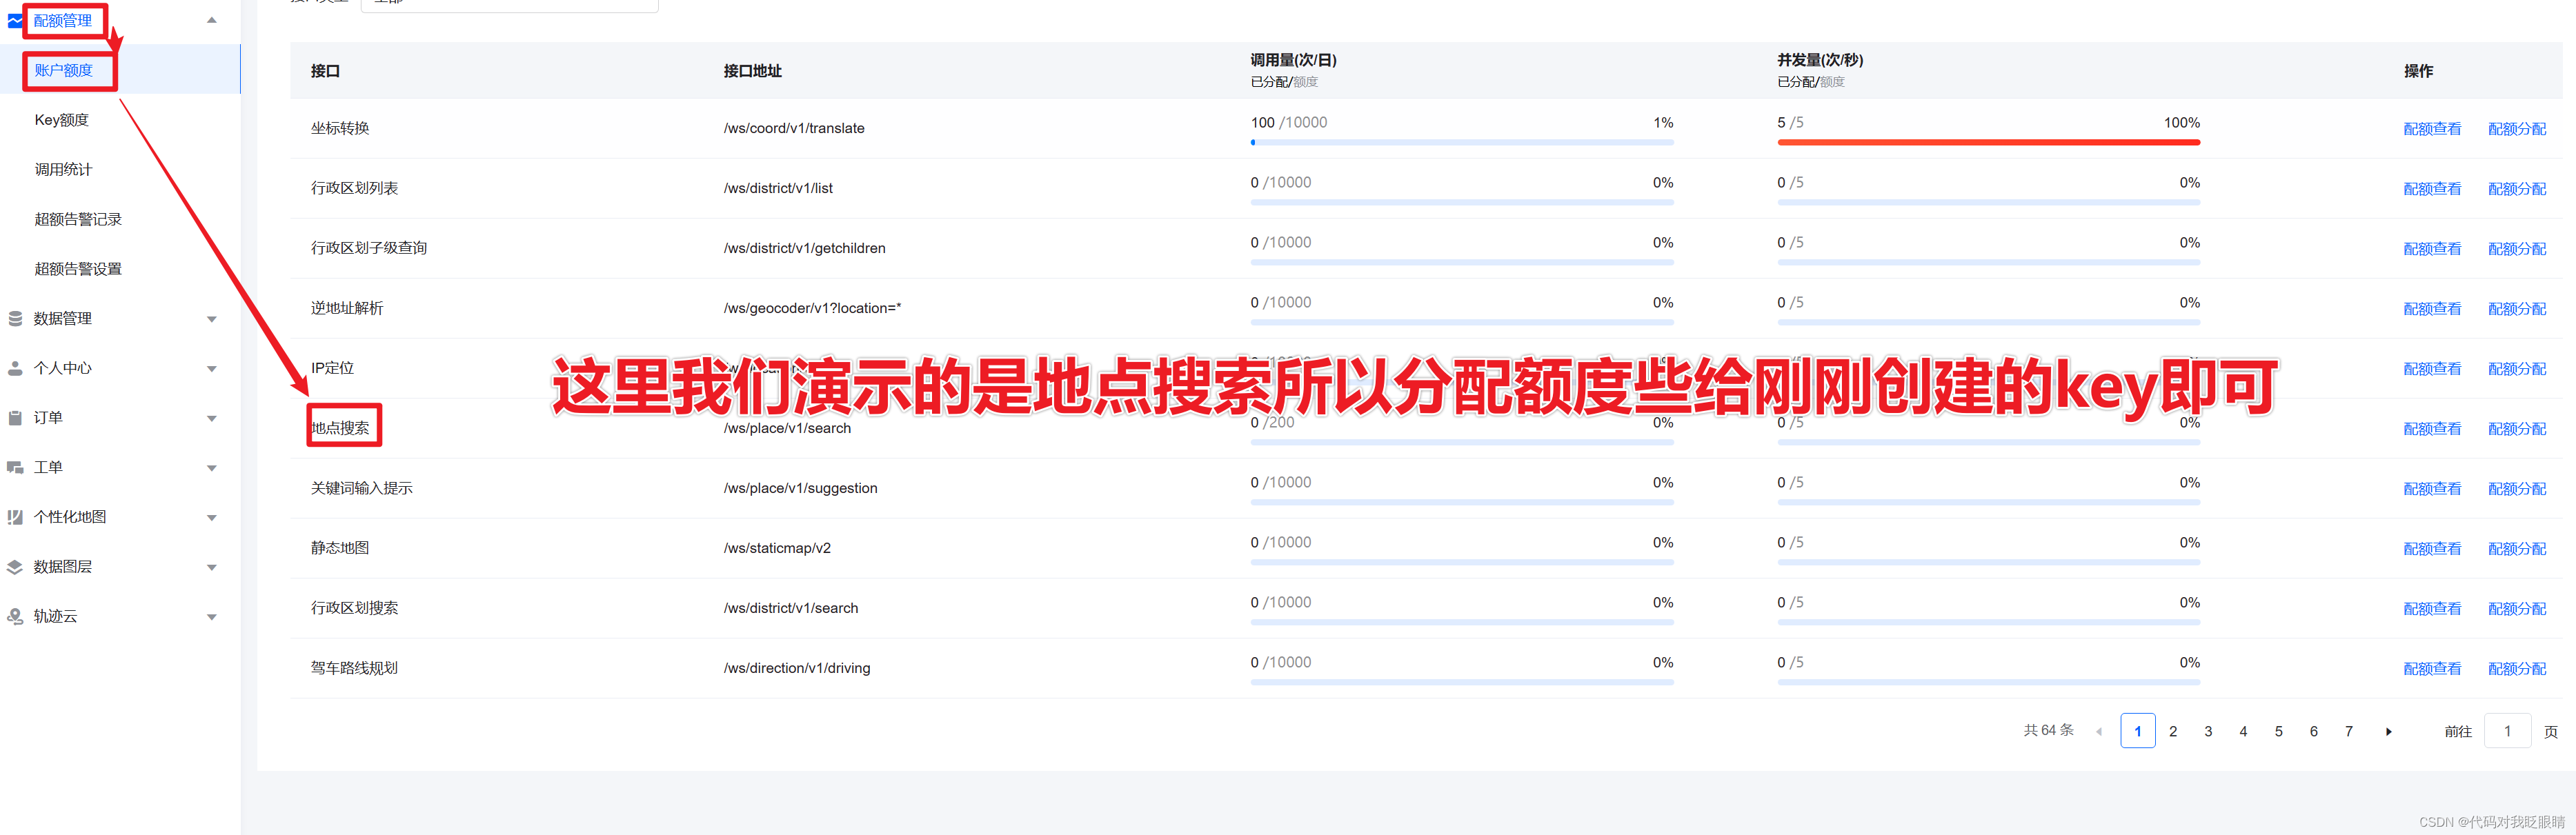Click 配额分配 for IP定位 row

pyautogui.click(x=2517, y=369)
